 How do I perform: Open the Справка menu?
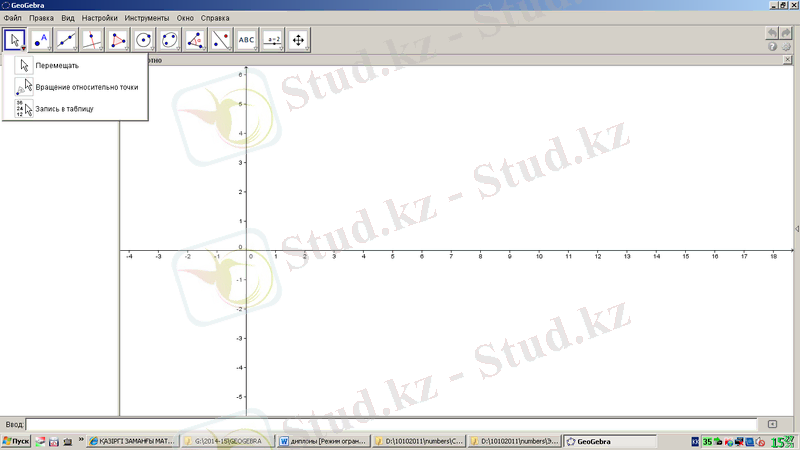point(215,18)
